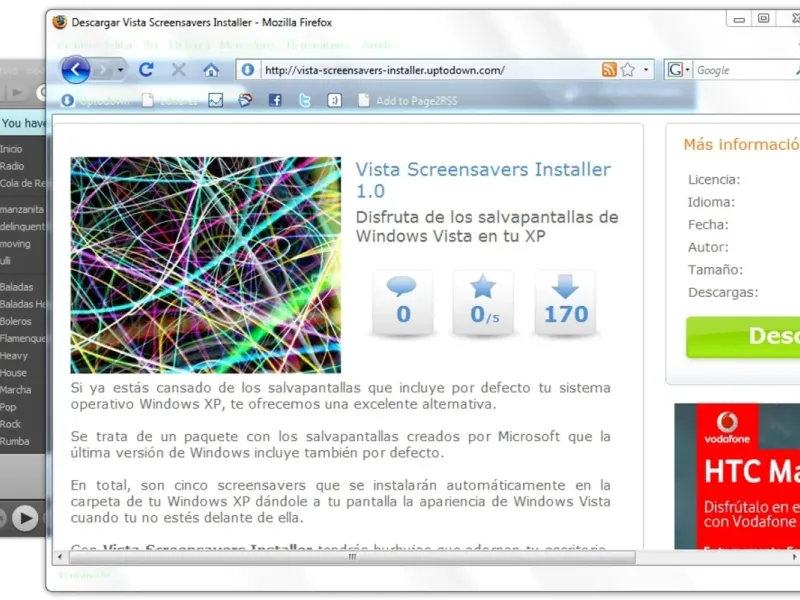Open the Twitter bookmark icon
The image size is (800, 600).
tap(305, 101)
